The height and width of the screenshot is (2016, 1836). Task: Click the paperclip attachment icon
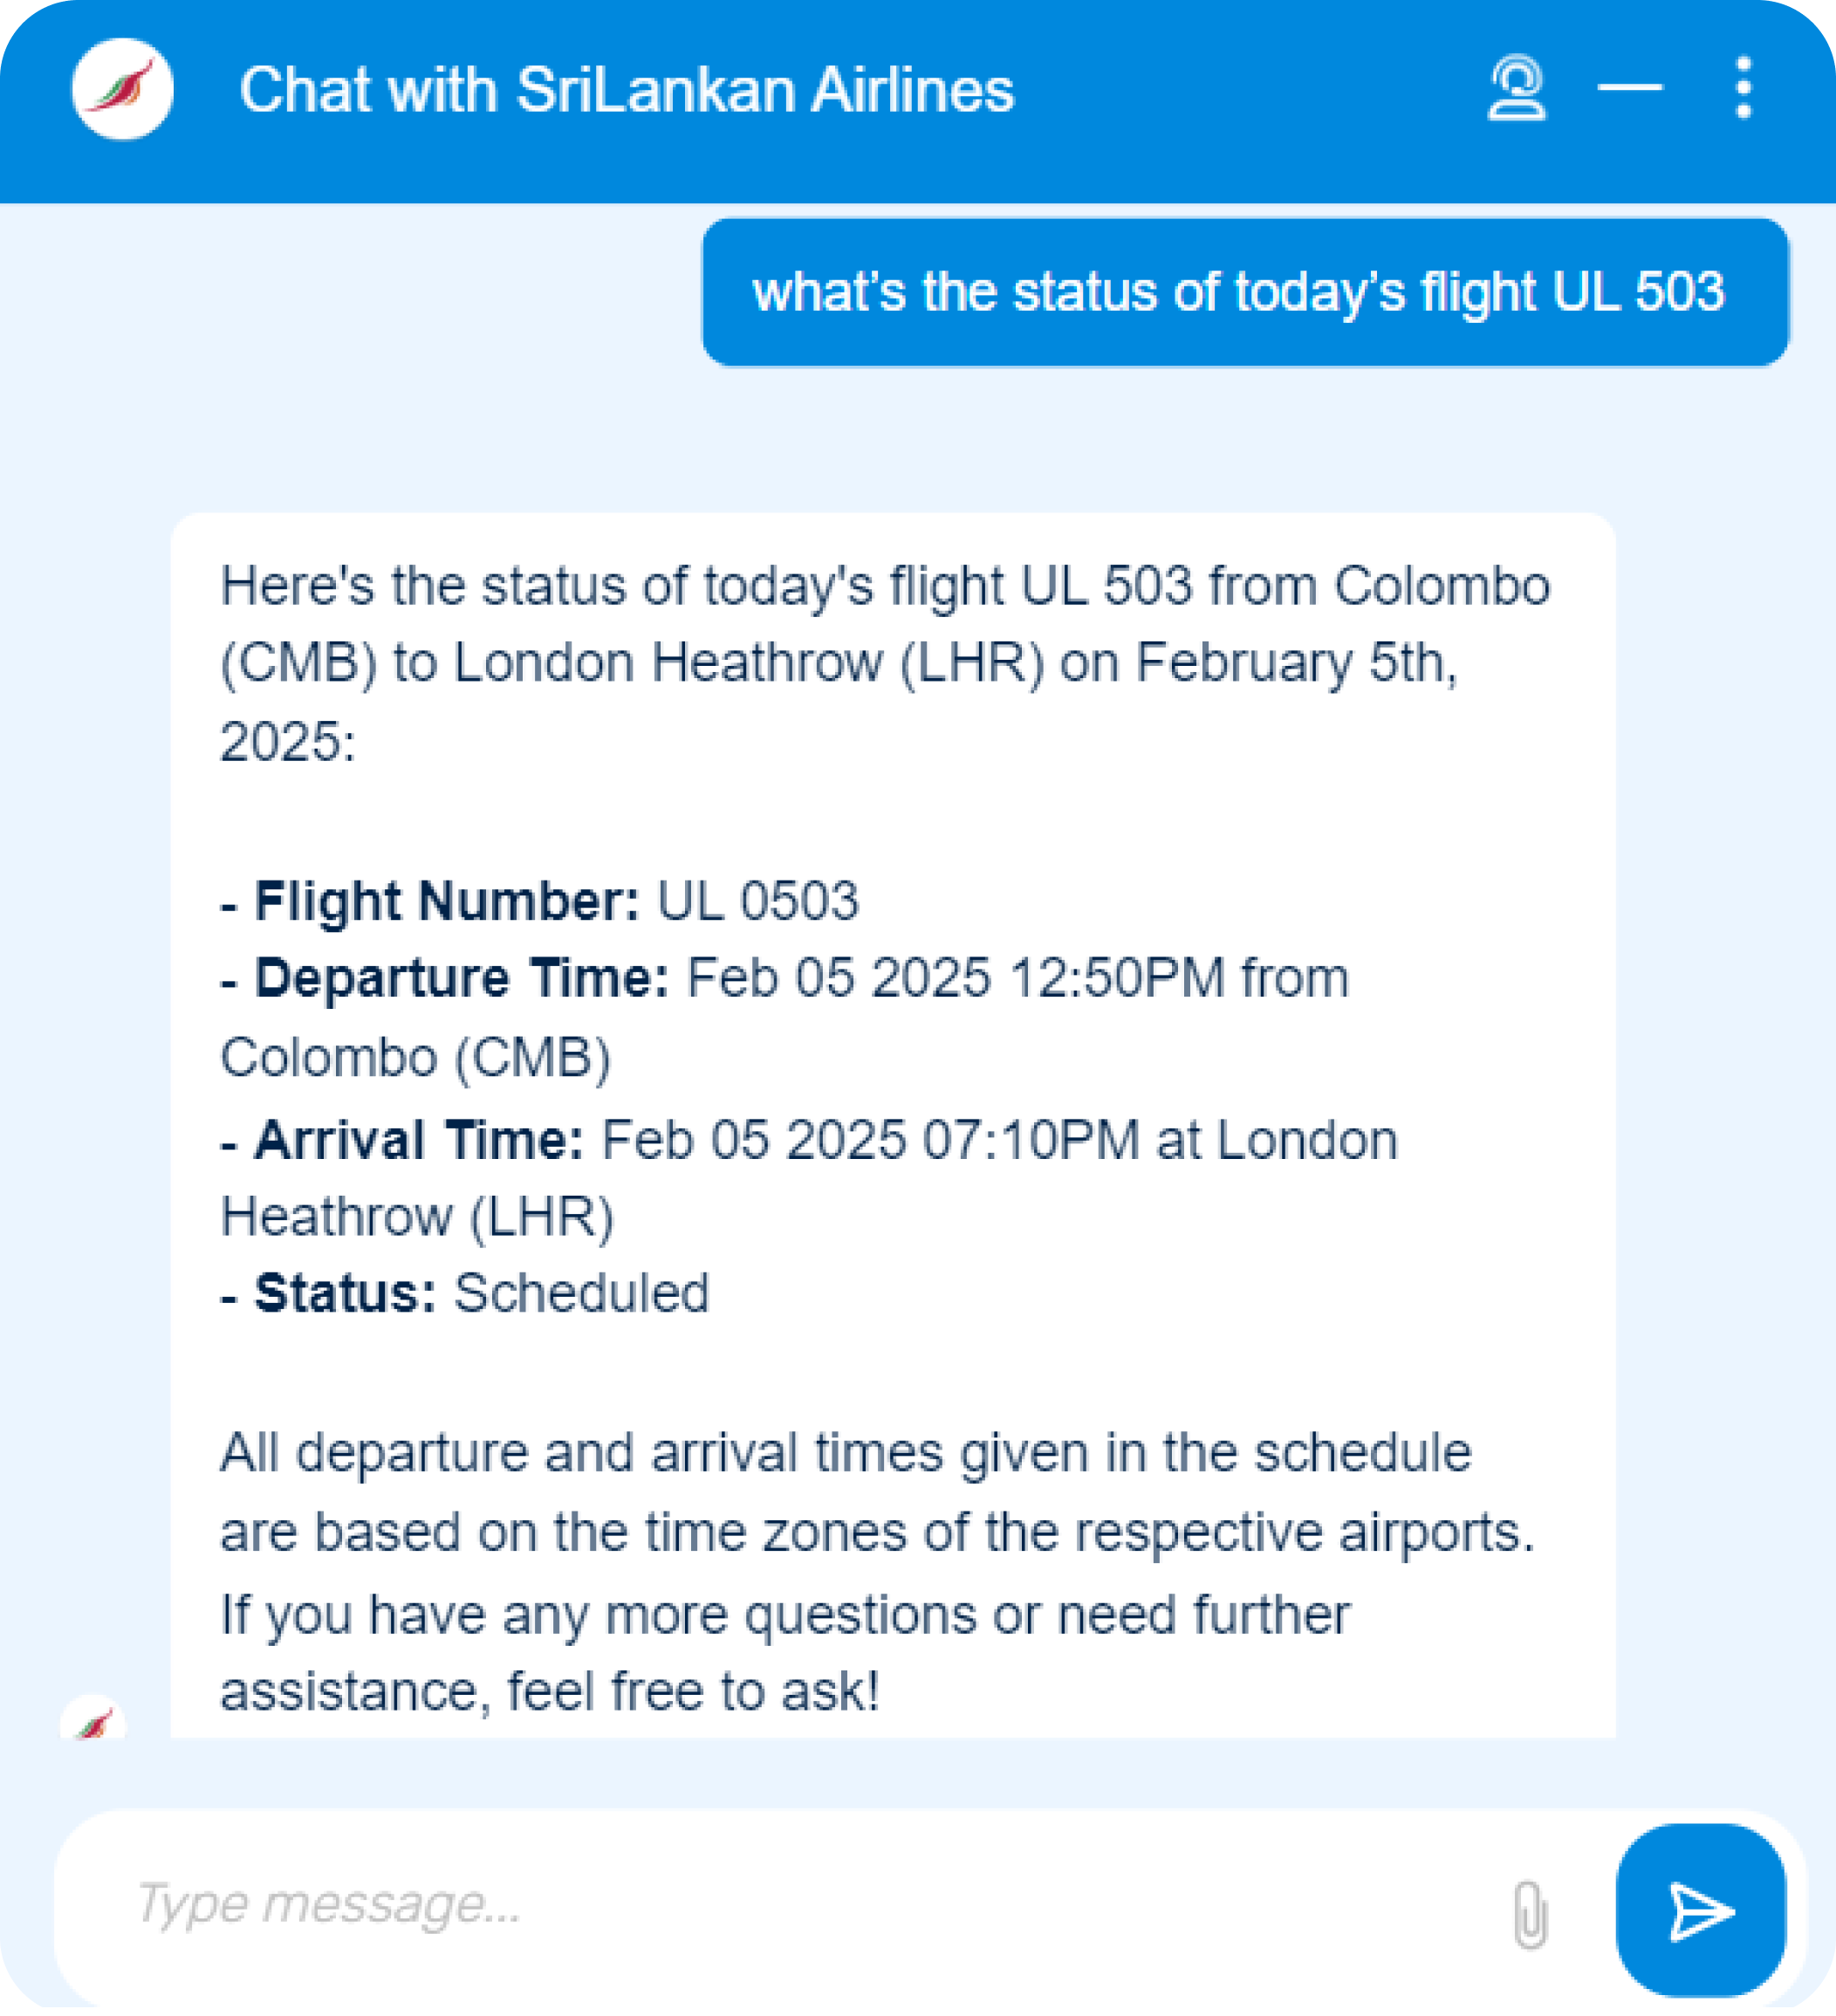pos(1528,1913)
